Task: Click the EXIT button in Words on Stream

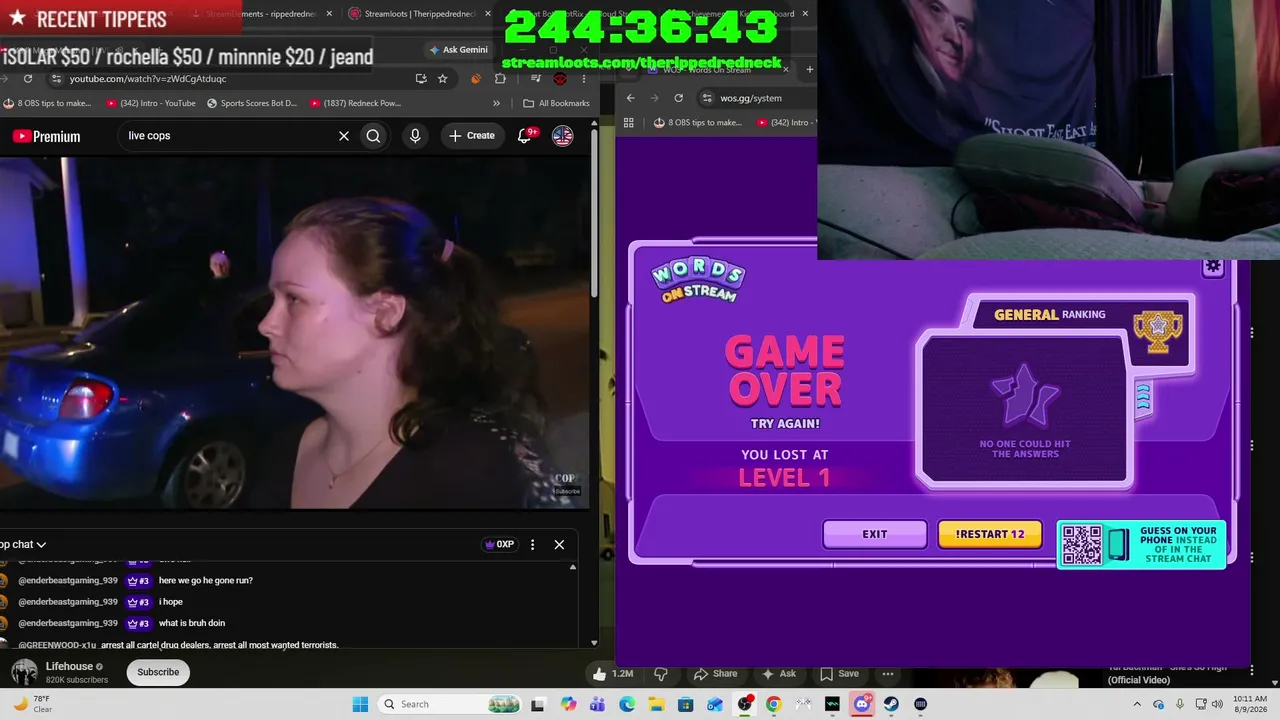Action: (x=875, y=535)
